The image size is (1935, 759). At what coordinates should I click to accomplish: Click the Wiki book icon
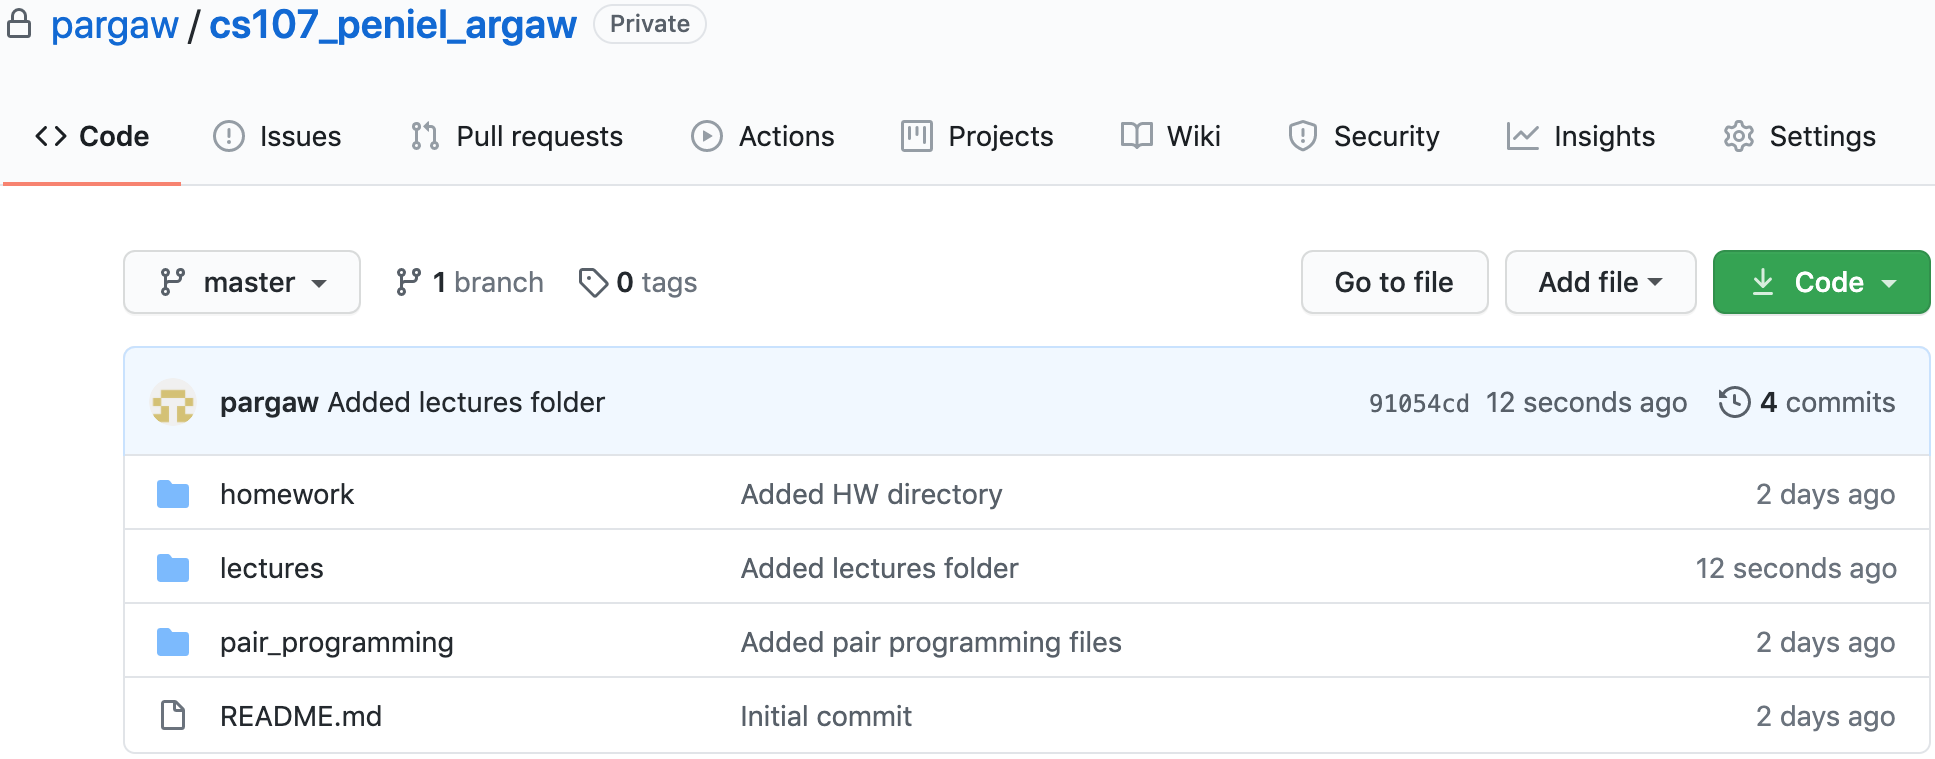1136,136
